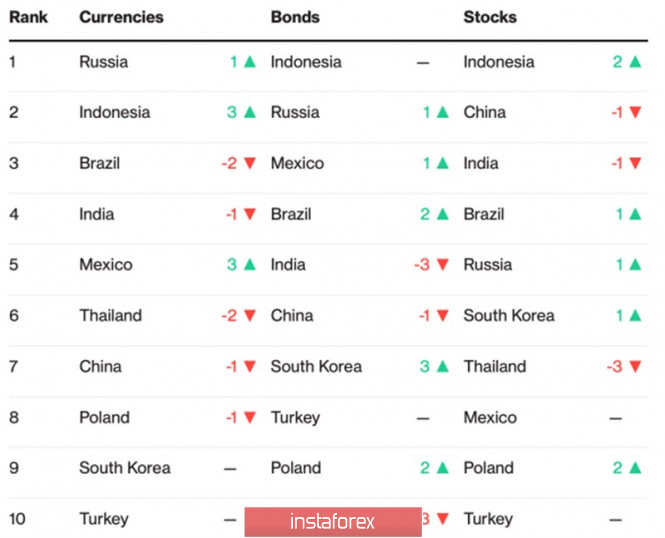Image resolution: width=665 pixels, height=538 pixels.
Task: Click green up arrow next to Poland in Stocks
Action: (635, 468)
